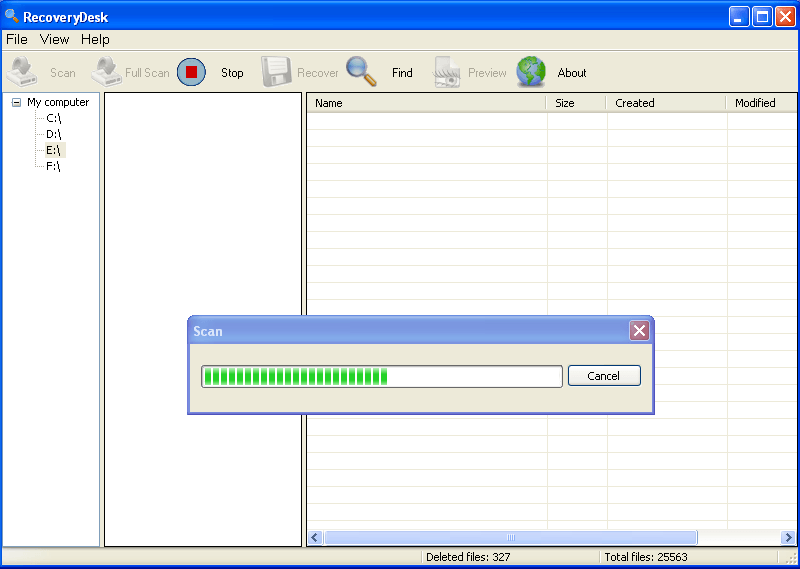Click the horizontal scrollbar thumb
The height and width of the screenshot is (569, 800).
tap(511, 537)
